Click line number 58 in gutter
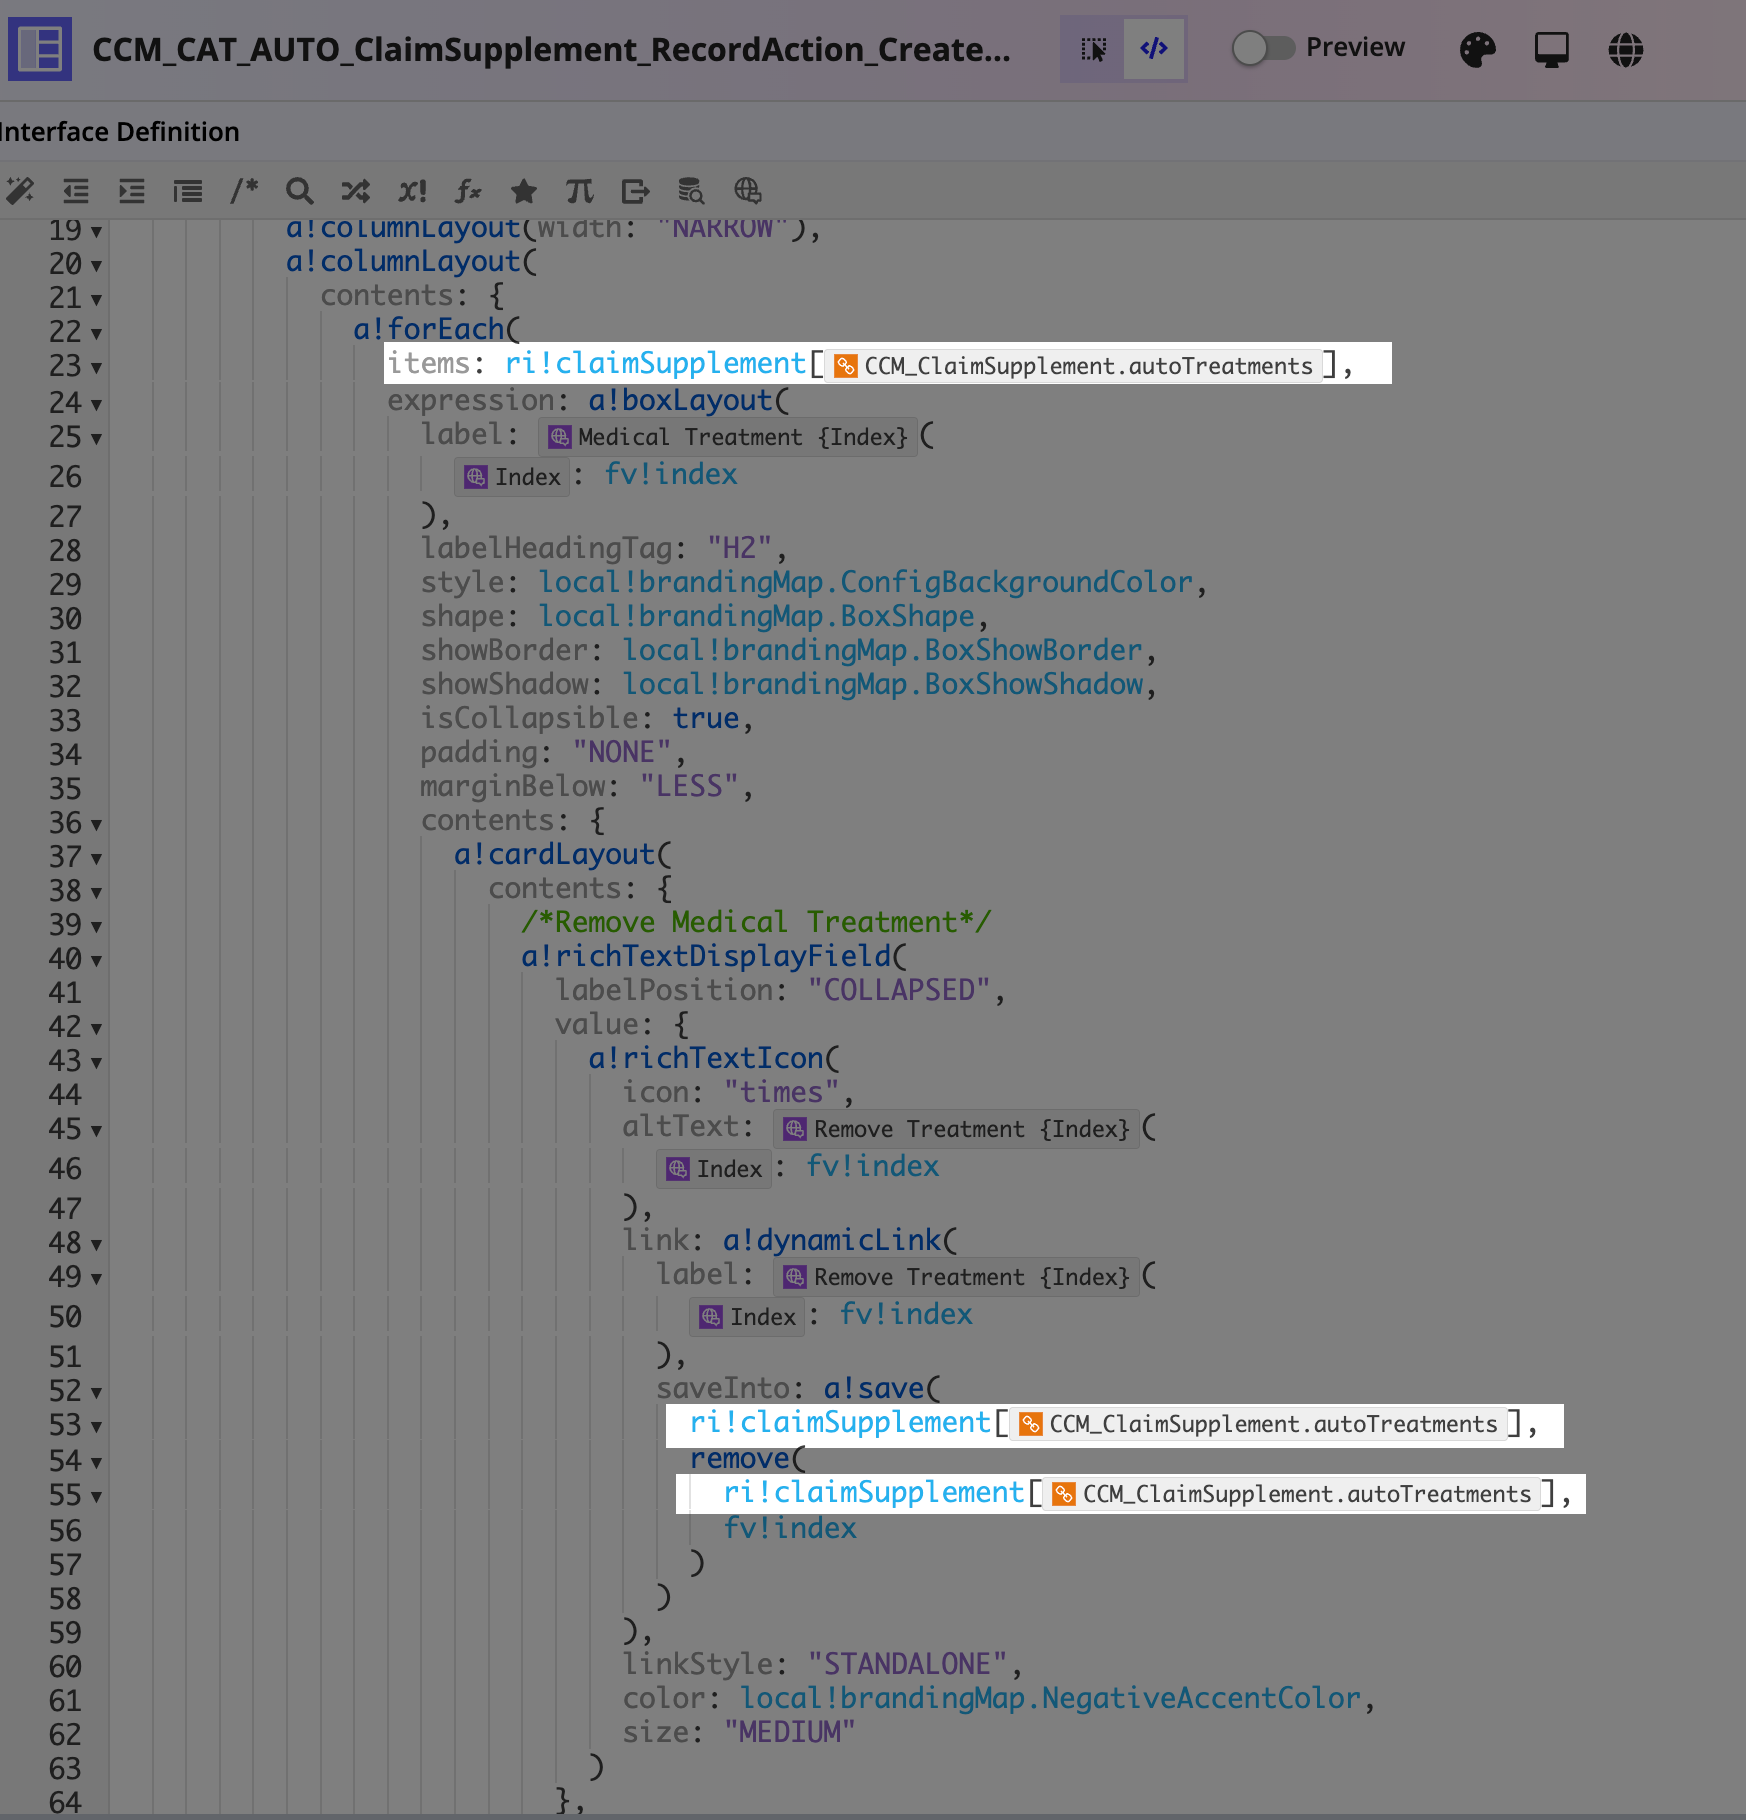The image size is (1746, 1820). pos(65,1598)
